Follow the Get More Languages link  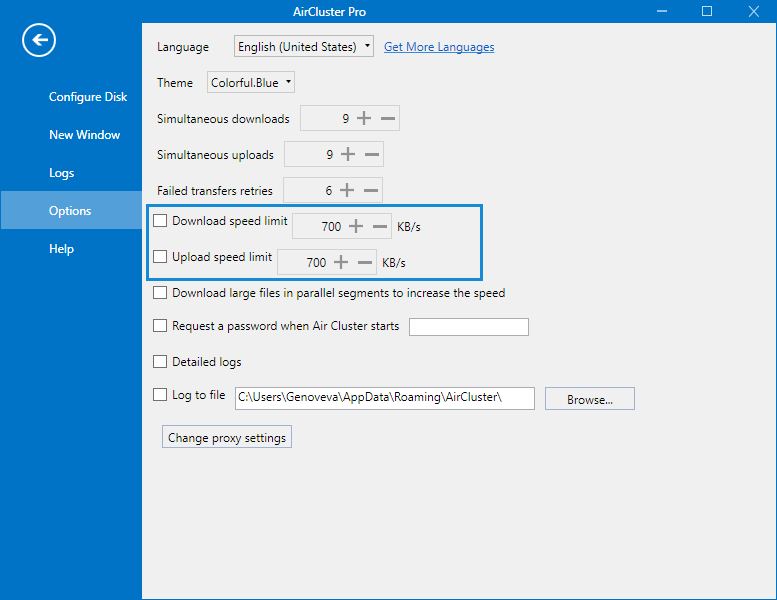click(x=439, y=47)
